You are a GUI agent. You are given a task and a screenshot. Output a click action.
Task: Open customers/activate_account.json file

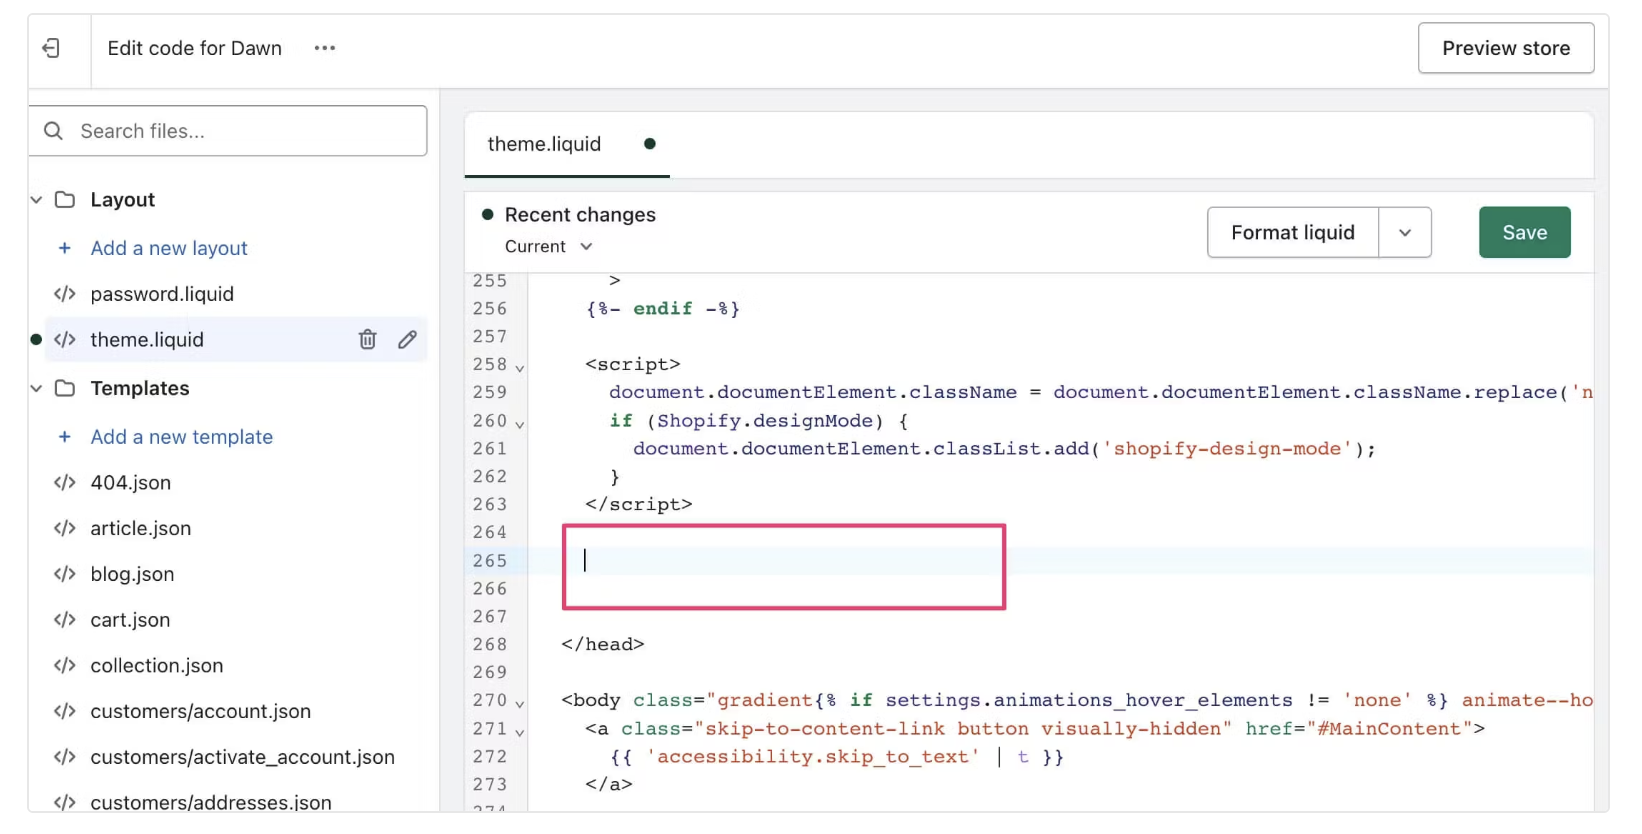243,758
